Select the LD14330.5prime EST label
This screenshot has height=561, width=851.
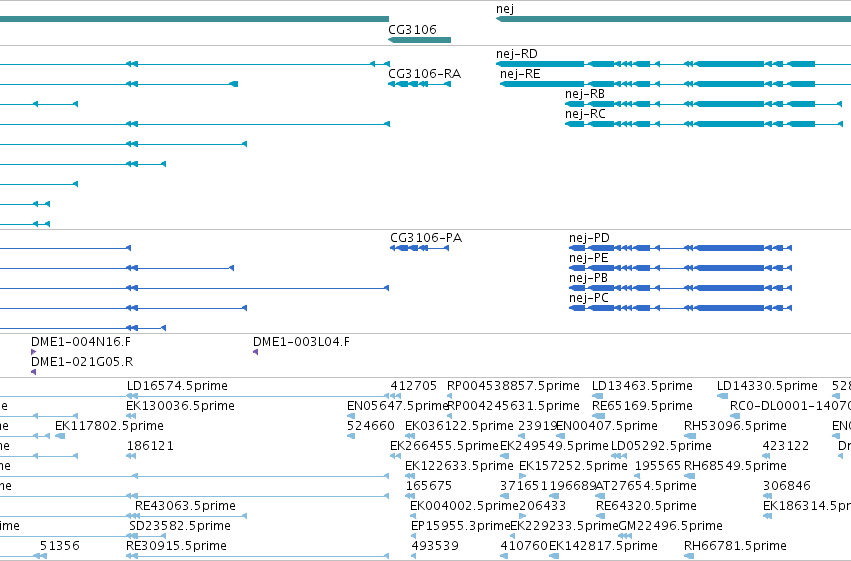pos(767,386)
